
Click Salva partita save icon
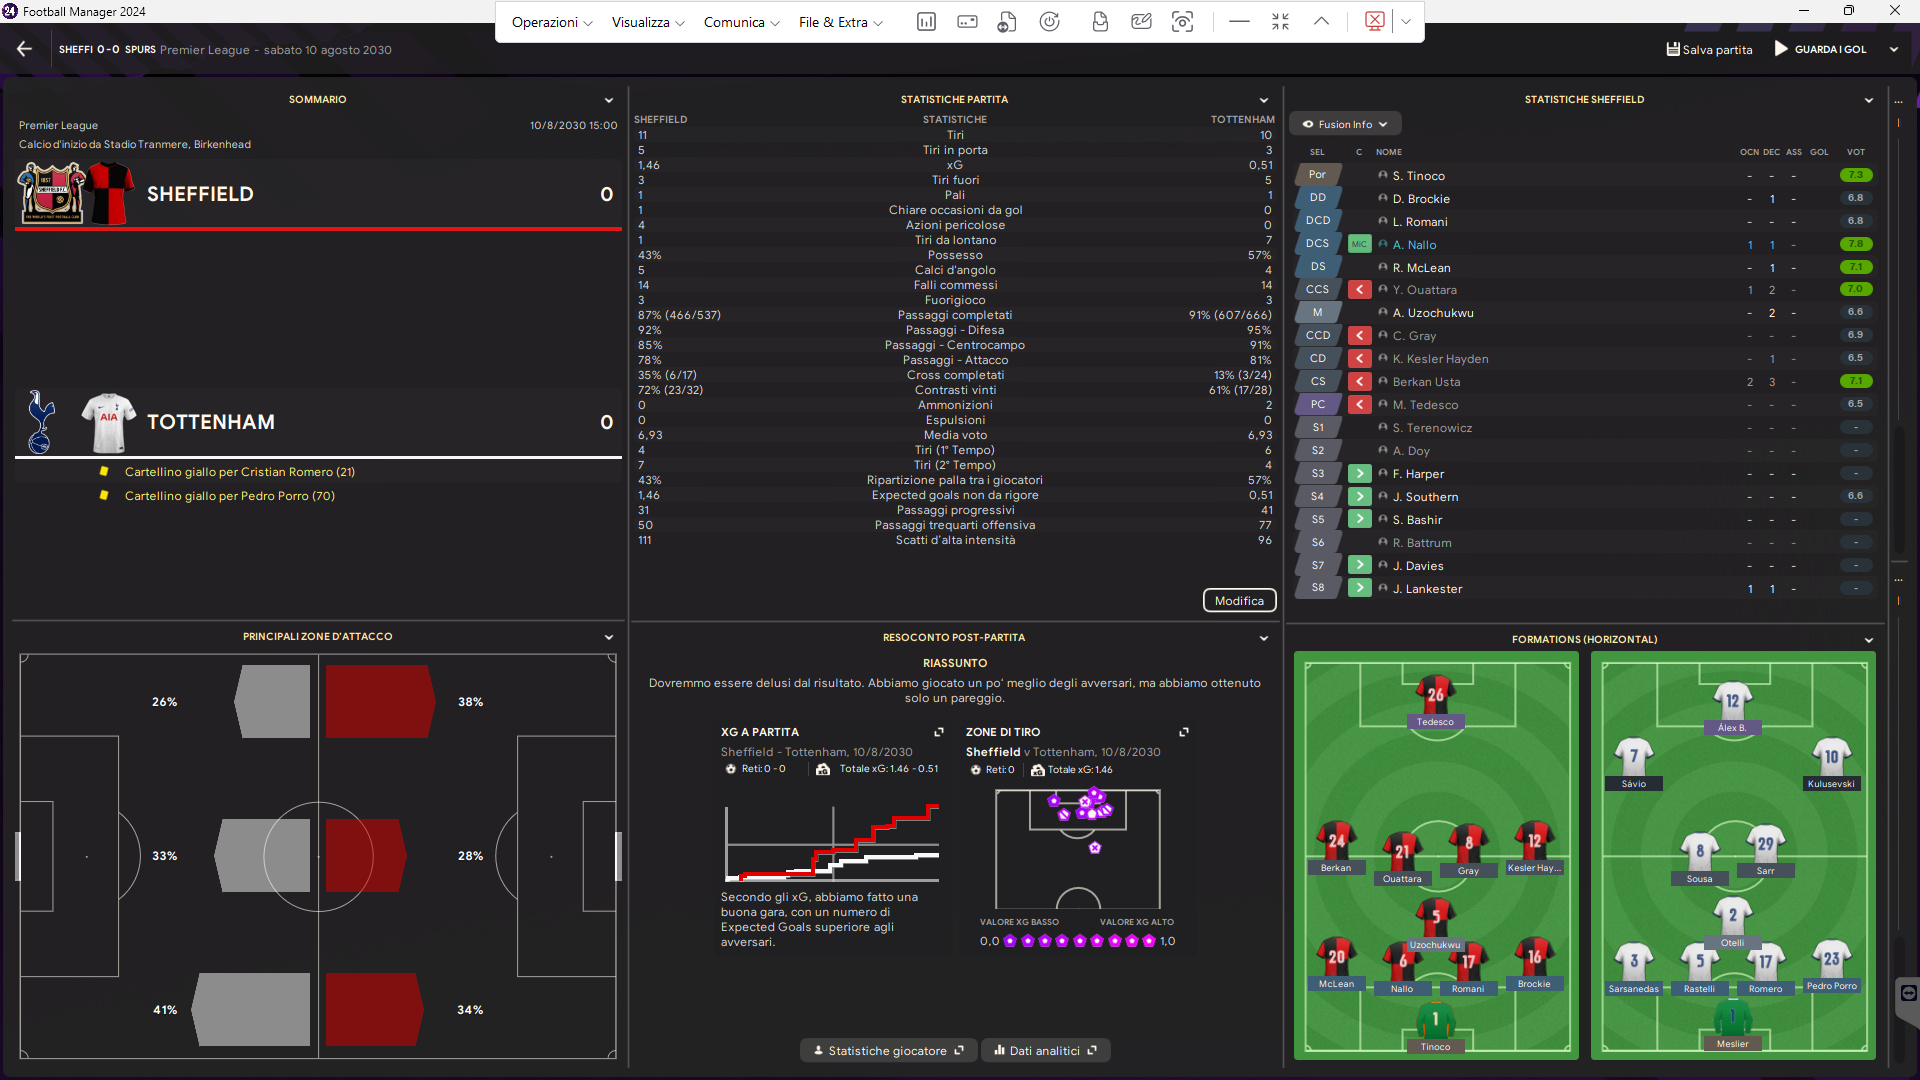click(x=1673, y=49)
